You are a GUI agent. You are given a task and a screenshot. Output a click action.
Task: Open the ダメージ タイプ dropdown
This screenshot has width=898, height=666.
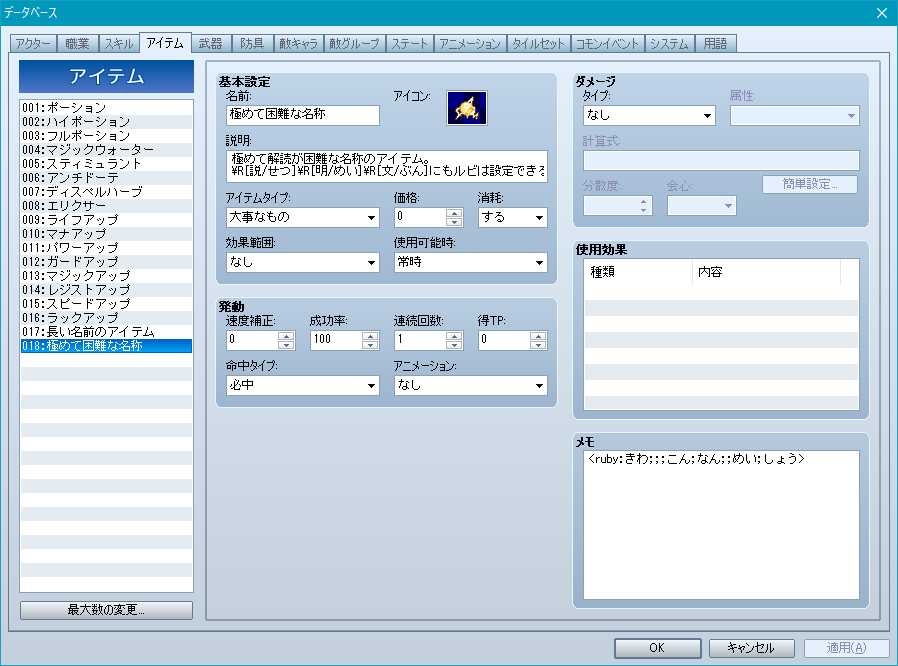pos(649,115)
